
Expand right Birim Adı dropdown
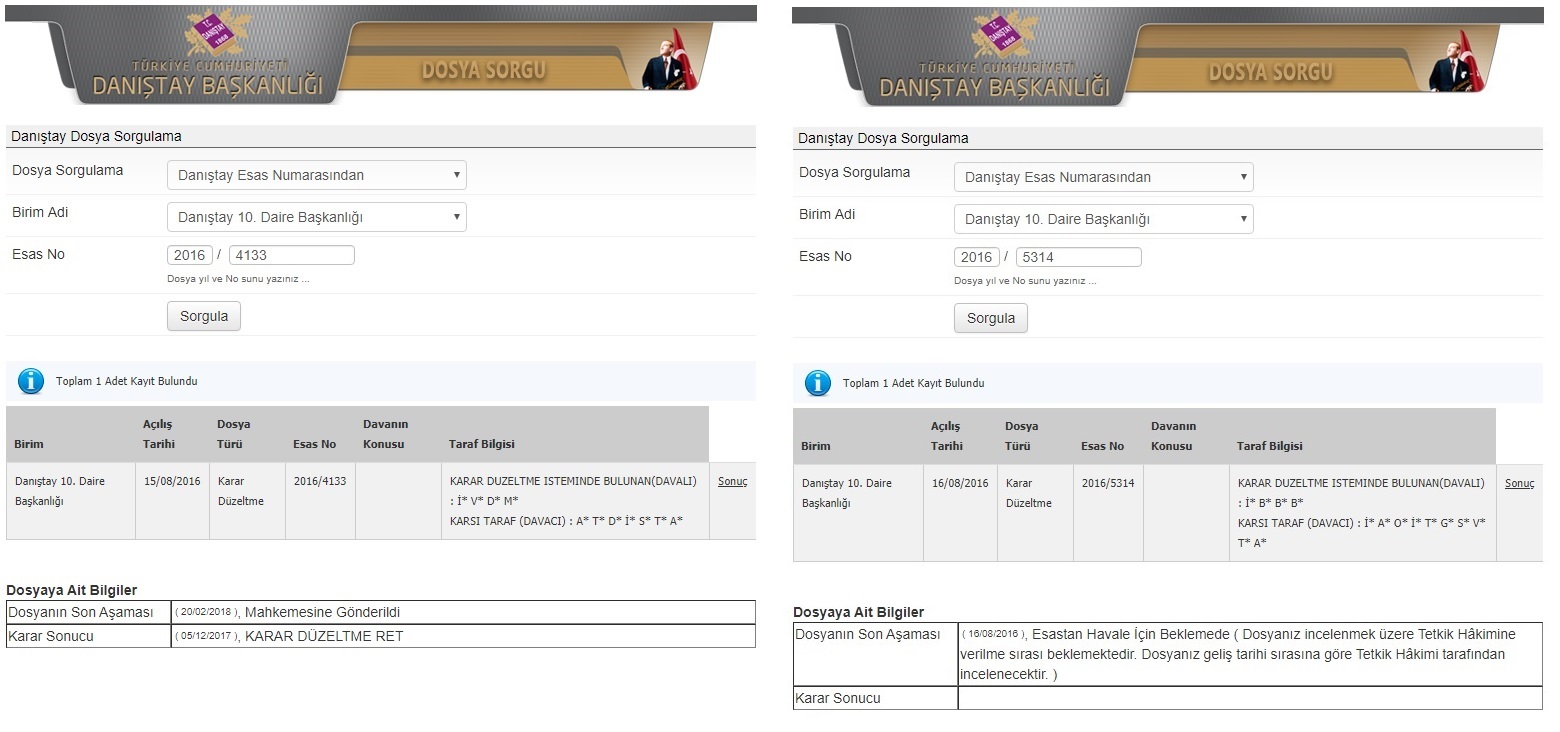(1103, 219)
